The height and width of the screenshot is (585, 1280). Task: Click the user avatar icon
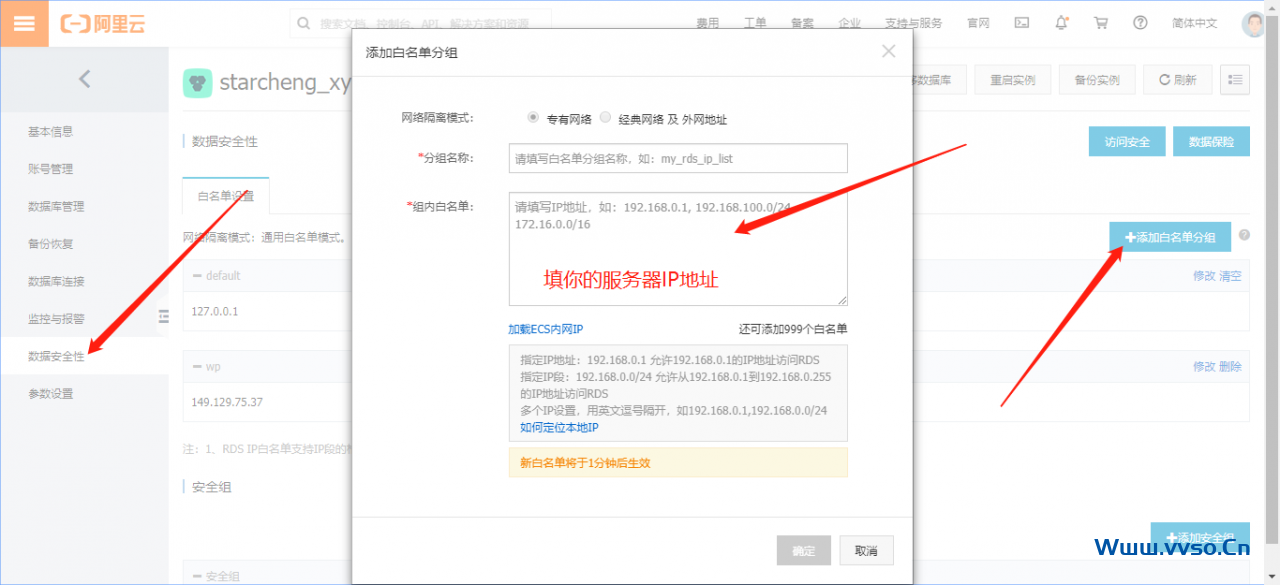[x=1253, y=24]
